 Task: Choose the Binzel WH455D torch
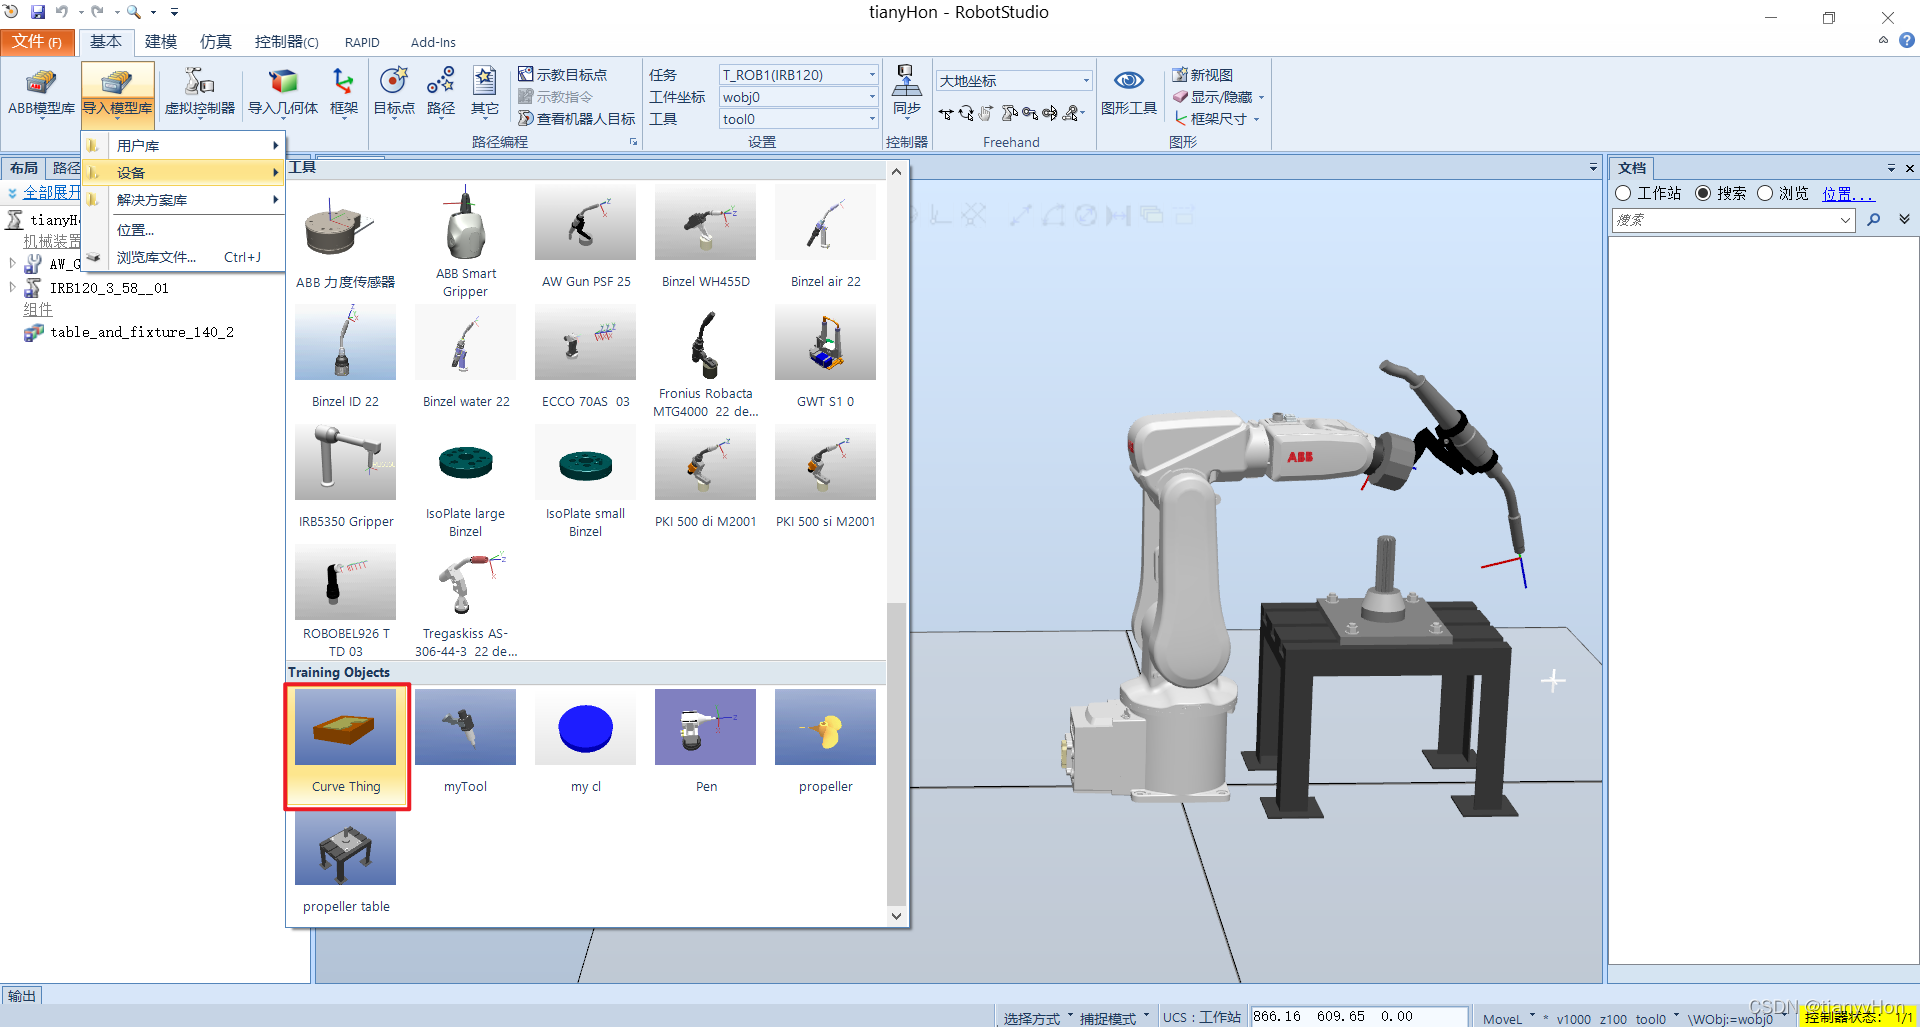point(706,237)
